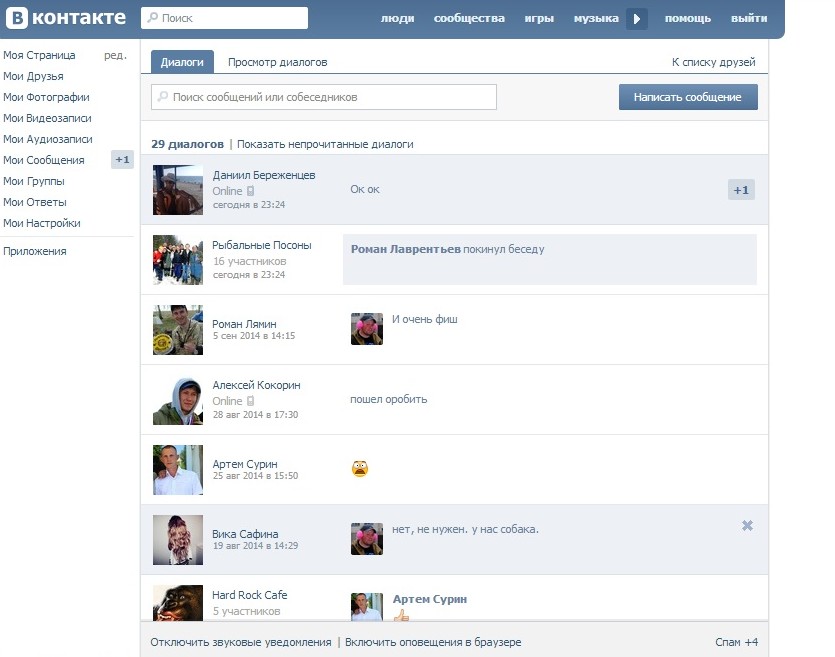Screen dimensions: 835x657
Task: Open message 'Ок ок'
Action: tap(365, 189)
